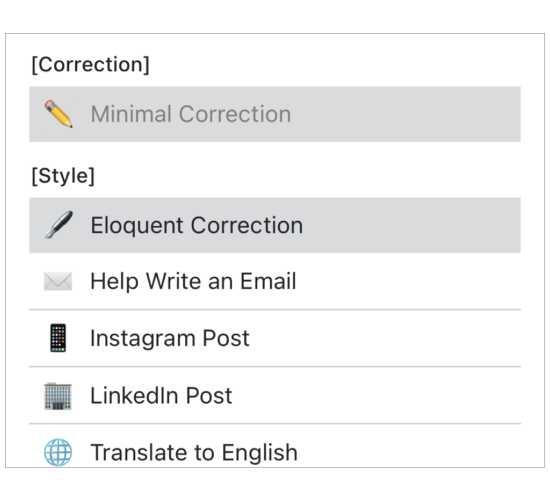Click blank space in Instagram Post row
The width and height of the screenshot is (550, 500).
pyautogui.click(x=386, y=338)
